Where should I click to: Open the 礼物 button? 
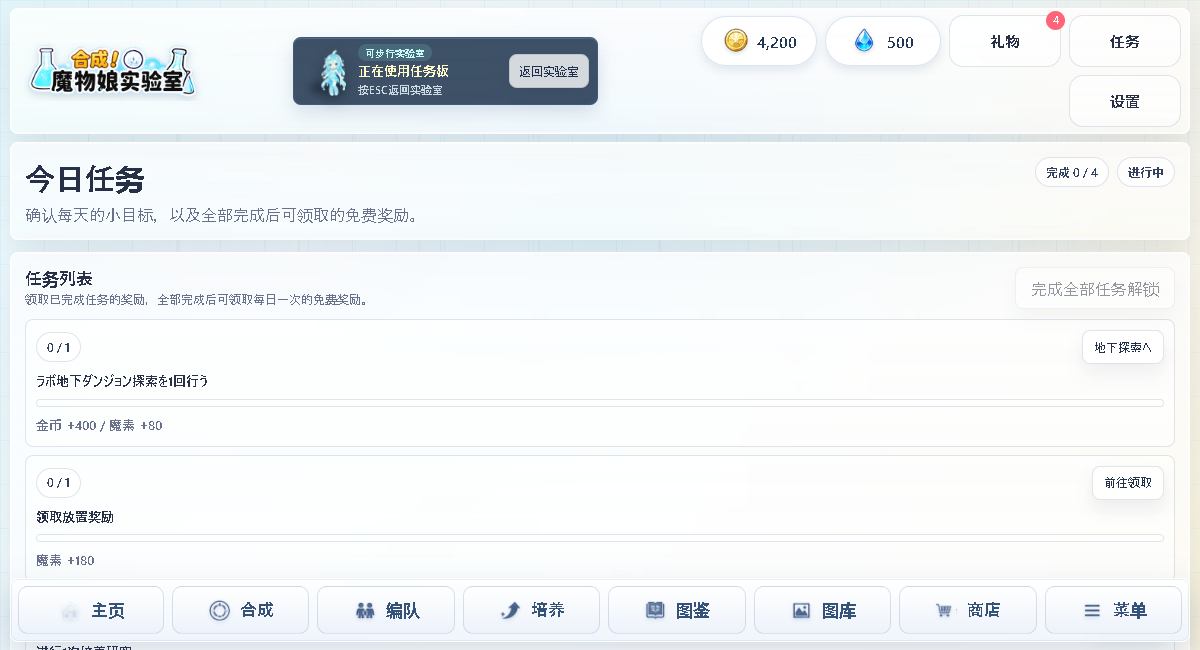point(1005,41)
